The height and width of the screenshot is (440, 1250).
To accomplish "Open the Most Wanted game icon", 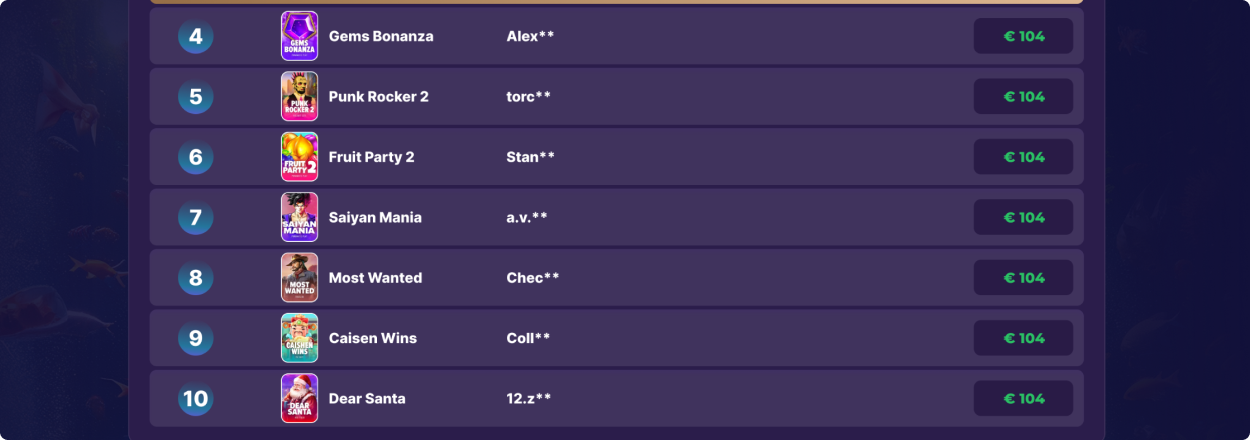I will 299,277.
